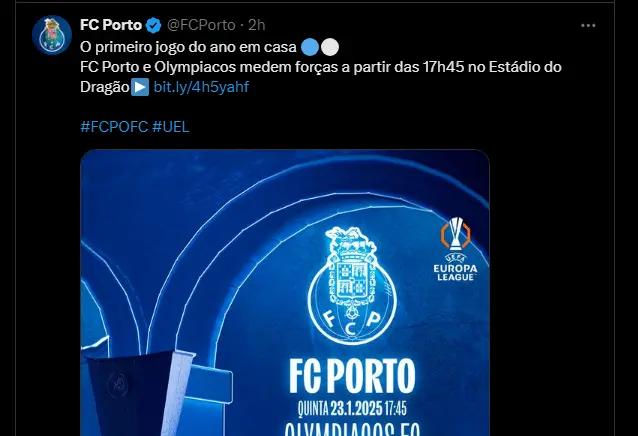Click the play arrow emoji before link
The image size is (638, 436).
(140, 87)
